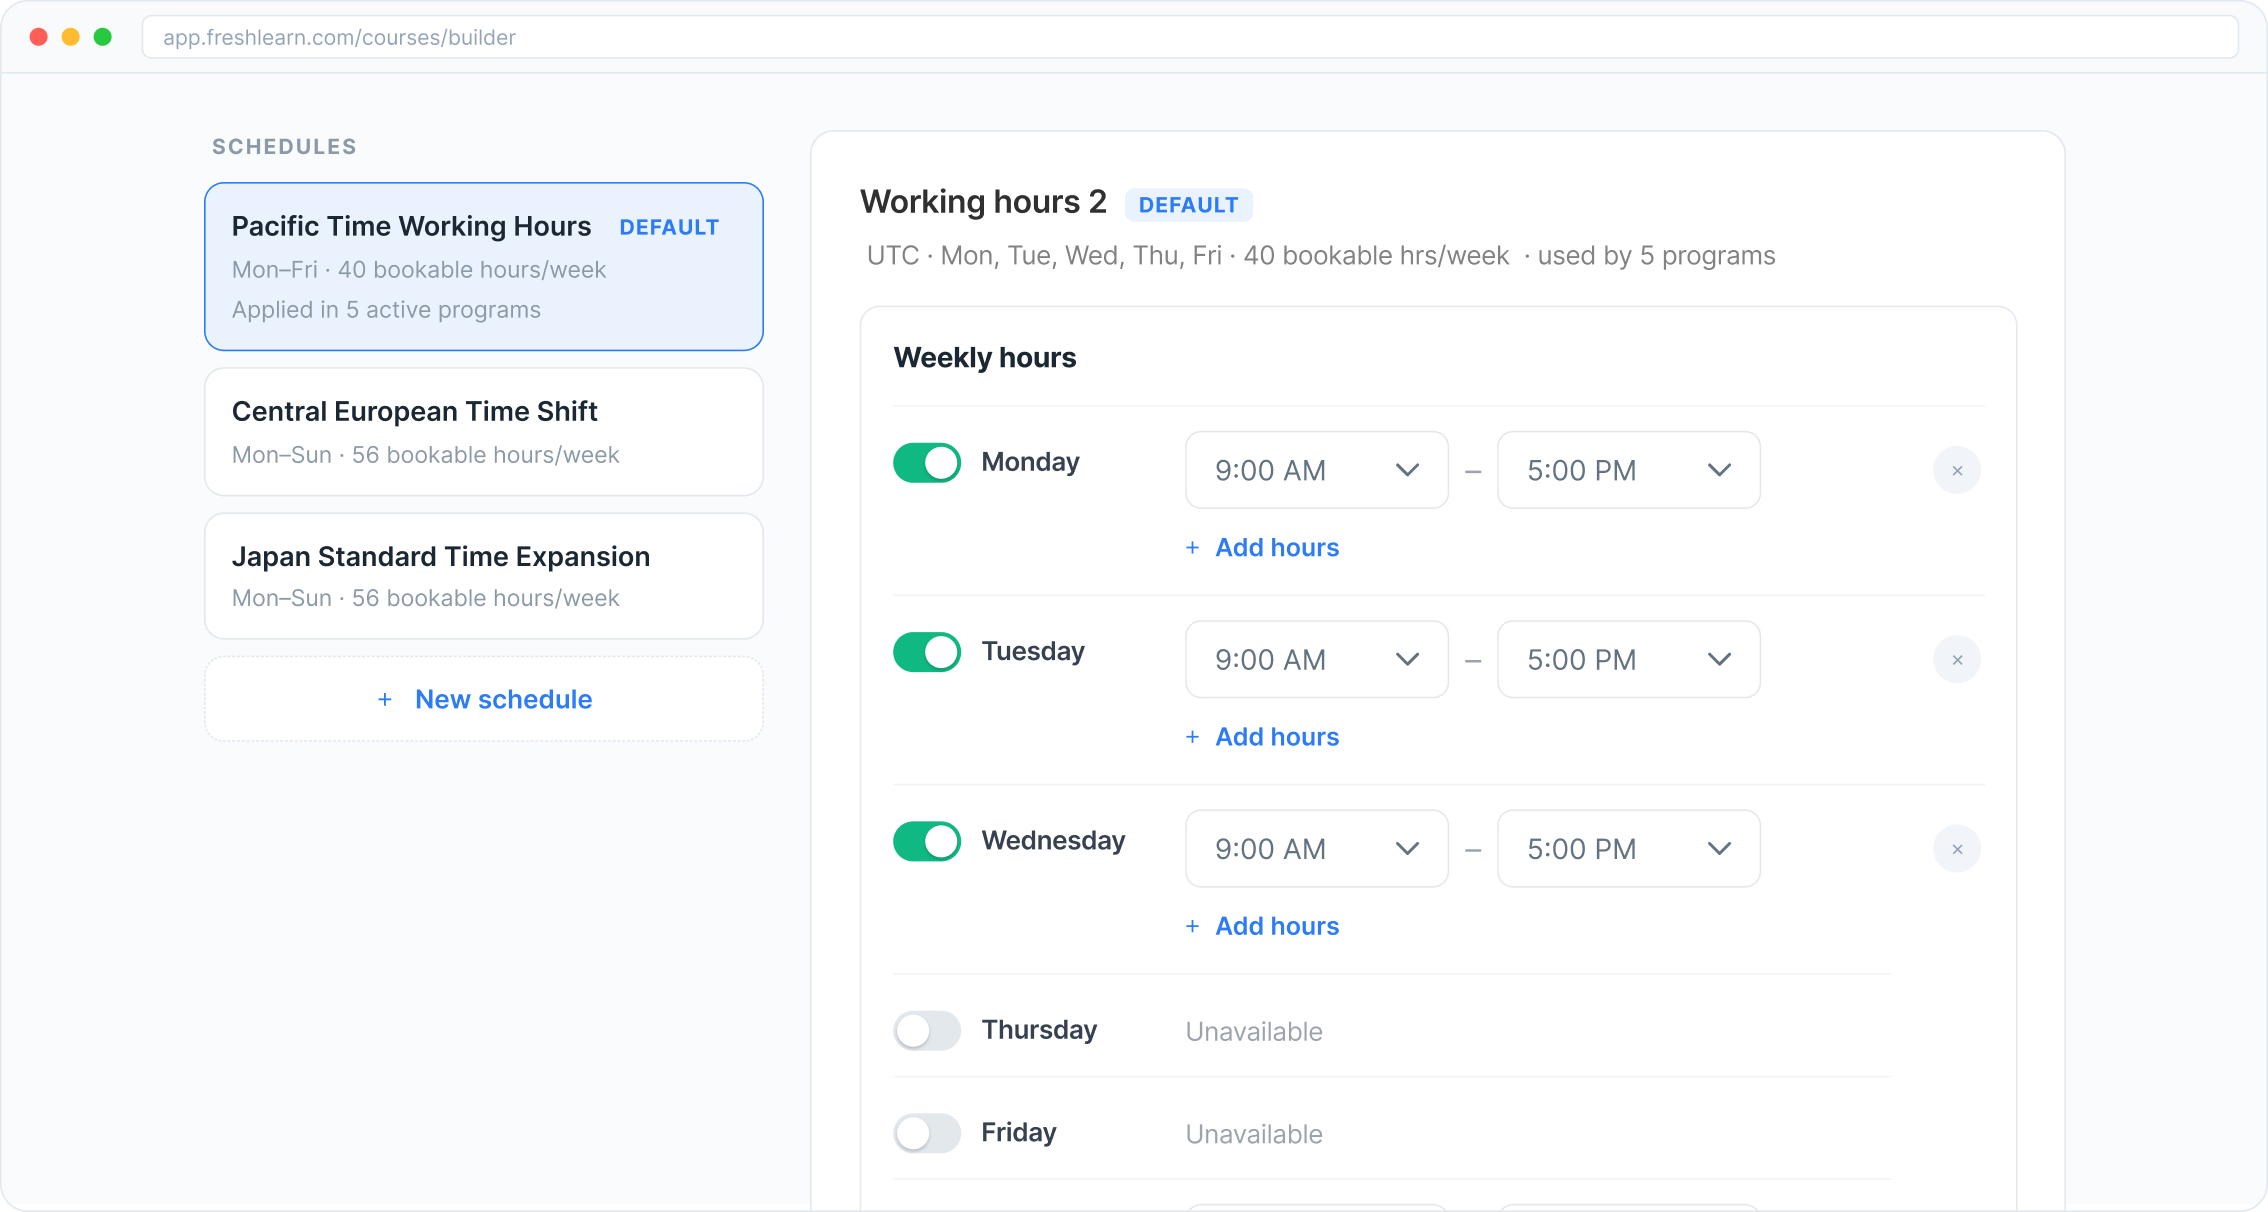Toggle Monday availability off
The width and height of the screenshot is (2268, 1212).
click(927, 462)
